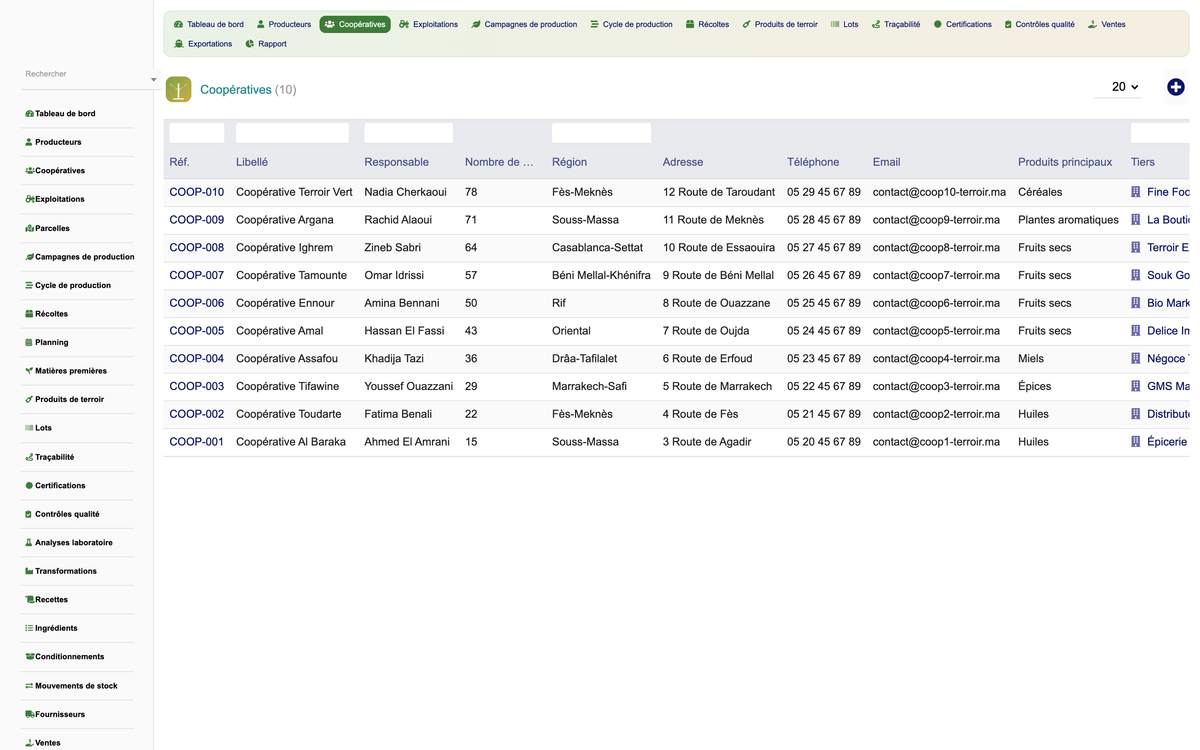
Task: Click building icon next to Souk Go tiers
Action: [x=1136, y=275]
